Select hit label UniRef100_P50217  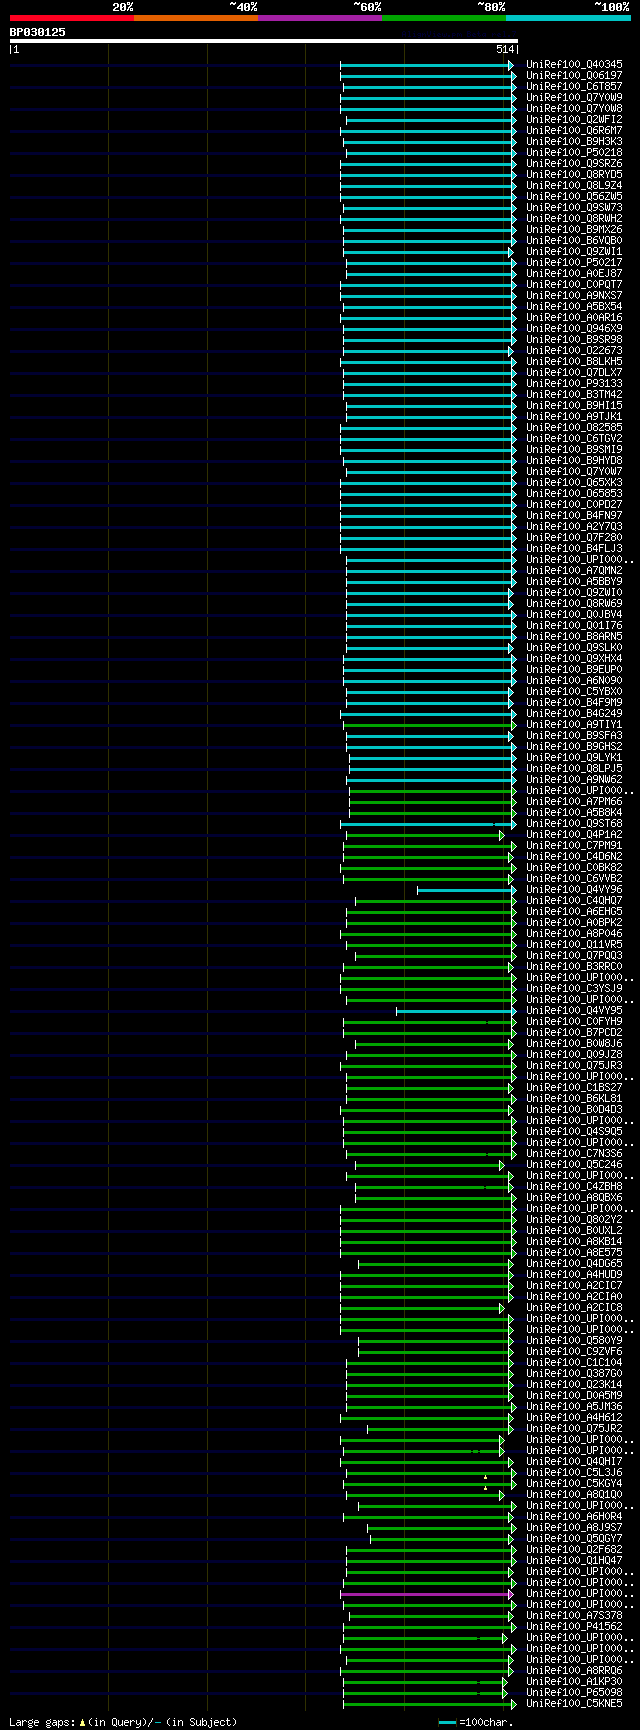coord(574,263)
